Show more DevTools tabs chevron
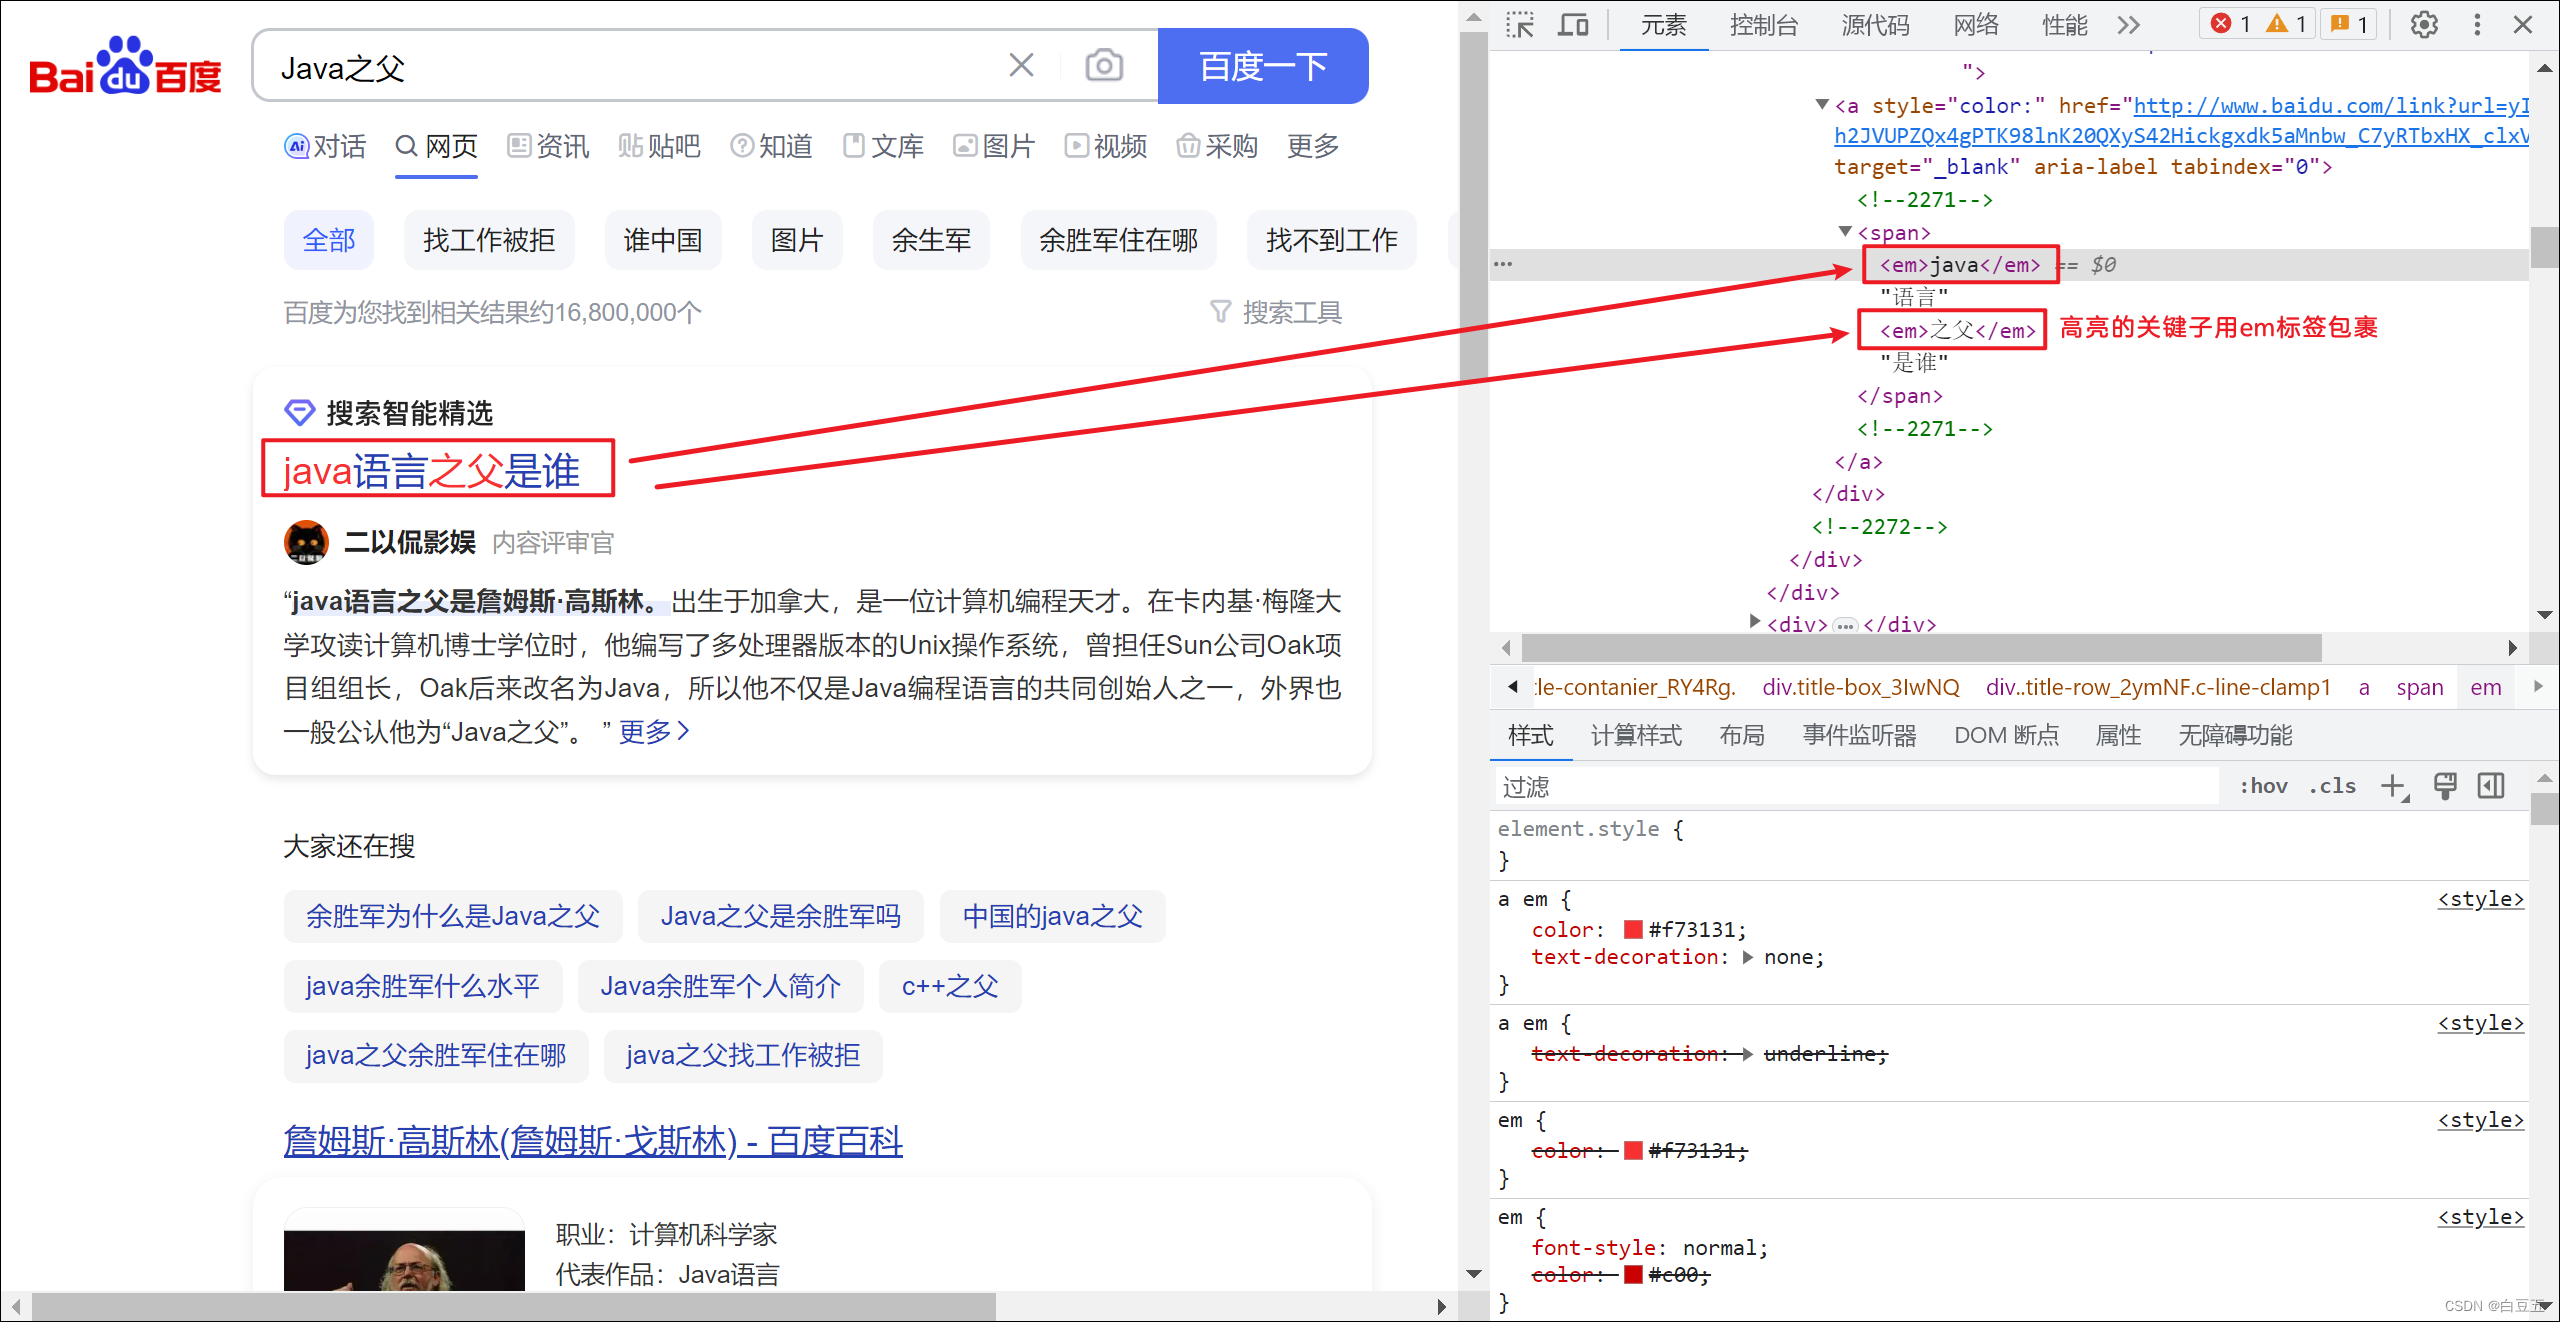This screenshot has height=1322, width=2560. click(x=2129, y=25)
